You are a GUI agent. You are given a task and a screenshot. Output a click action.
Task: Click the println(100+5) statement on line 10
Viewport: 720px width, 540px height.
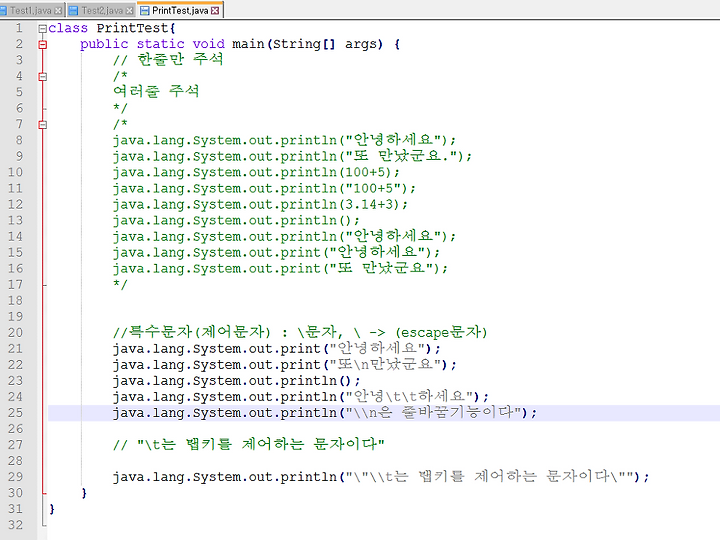(256, 173)
